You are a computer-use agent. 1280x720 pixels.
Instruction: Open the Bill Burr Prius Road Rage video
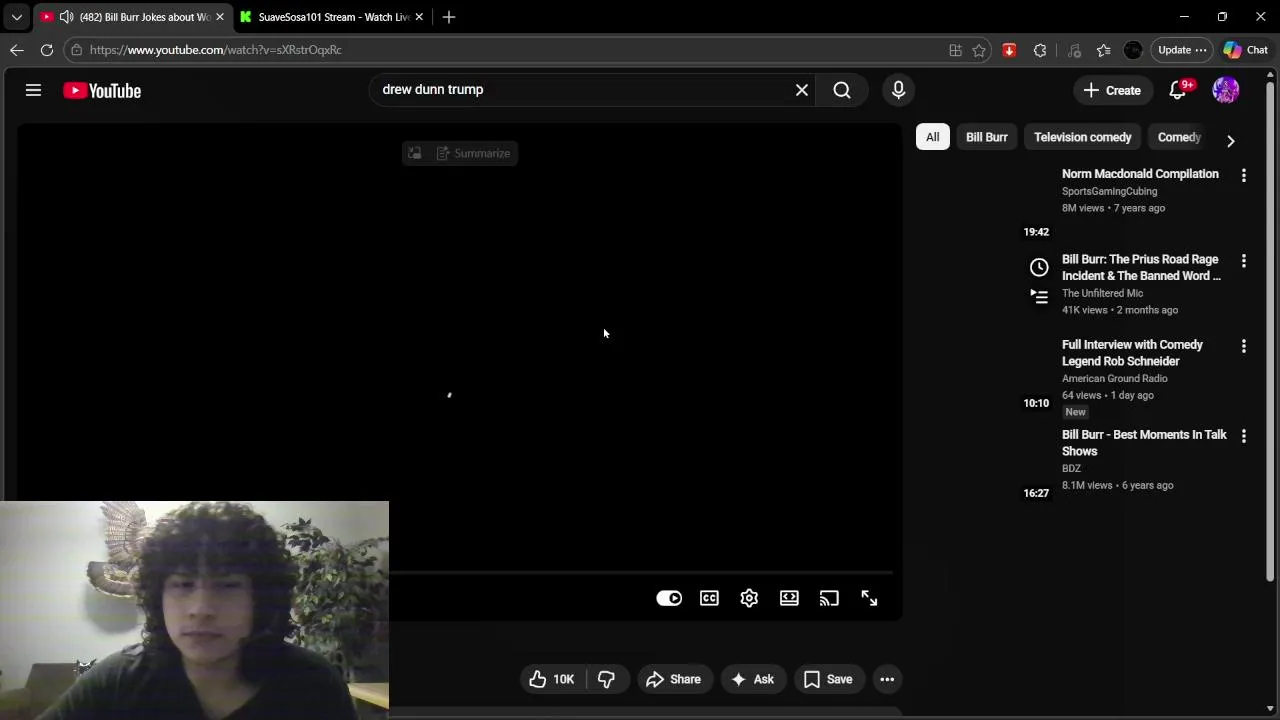[x=1141, y=267]
